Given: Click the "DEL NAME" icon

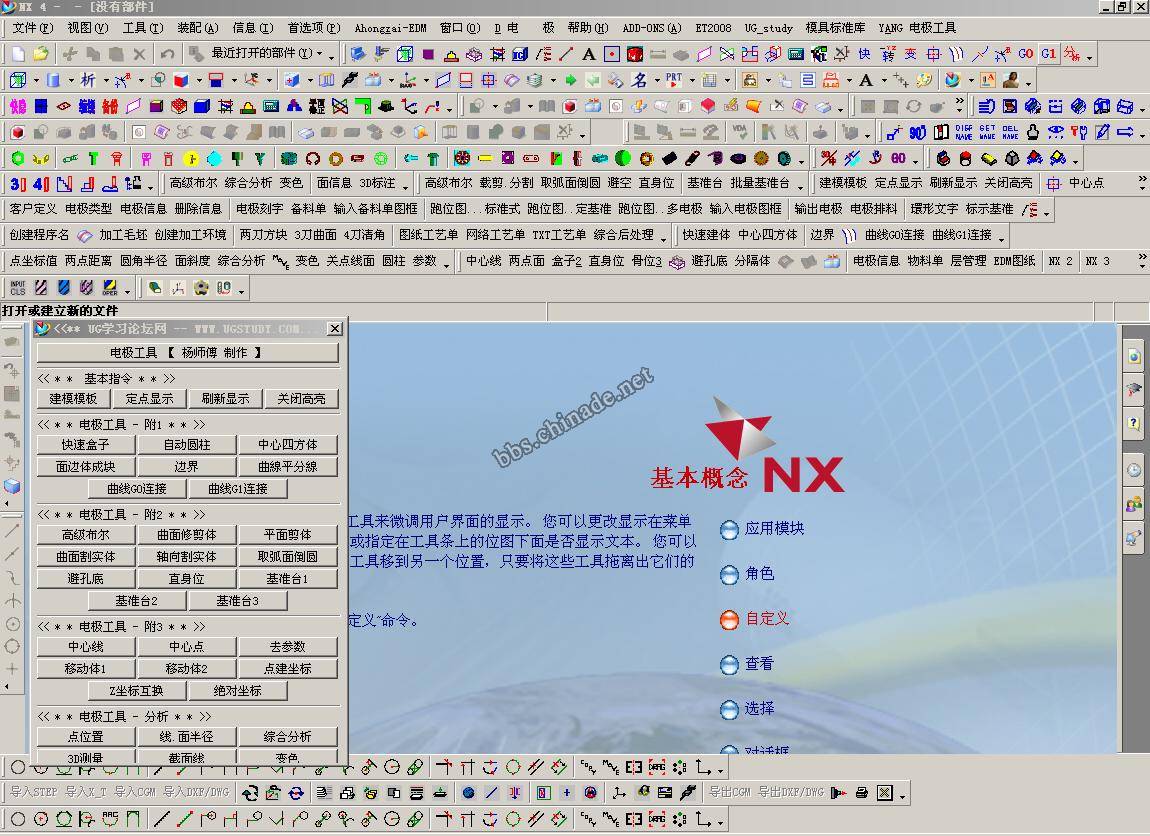Looking at the screenshot, I should click(1010, 133).
